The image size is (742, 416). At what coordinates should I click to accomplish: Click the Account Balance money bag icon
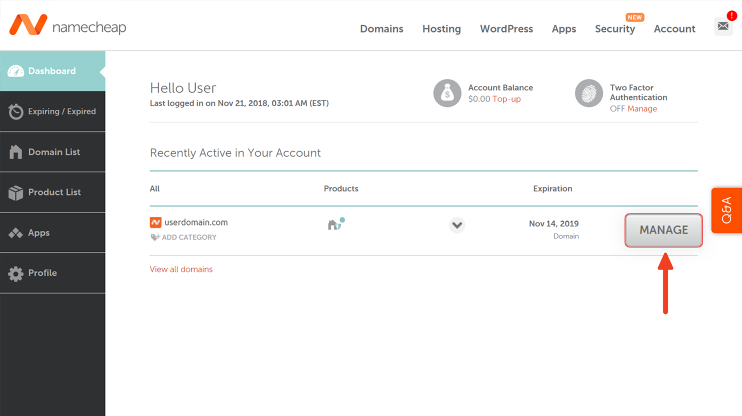coord(447,93)
